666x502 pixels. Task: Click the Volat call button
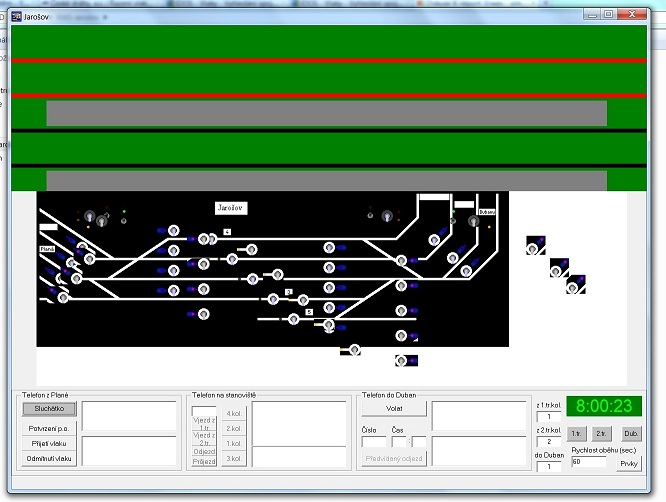click(394, 409)
